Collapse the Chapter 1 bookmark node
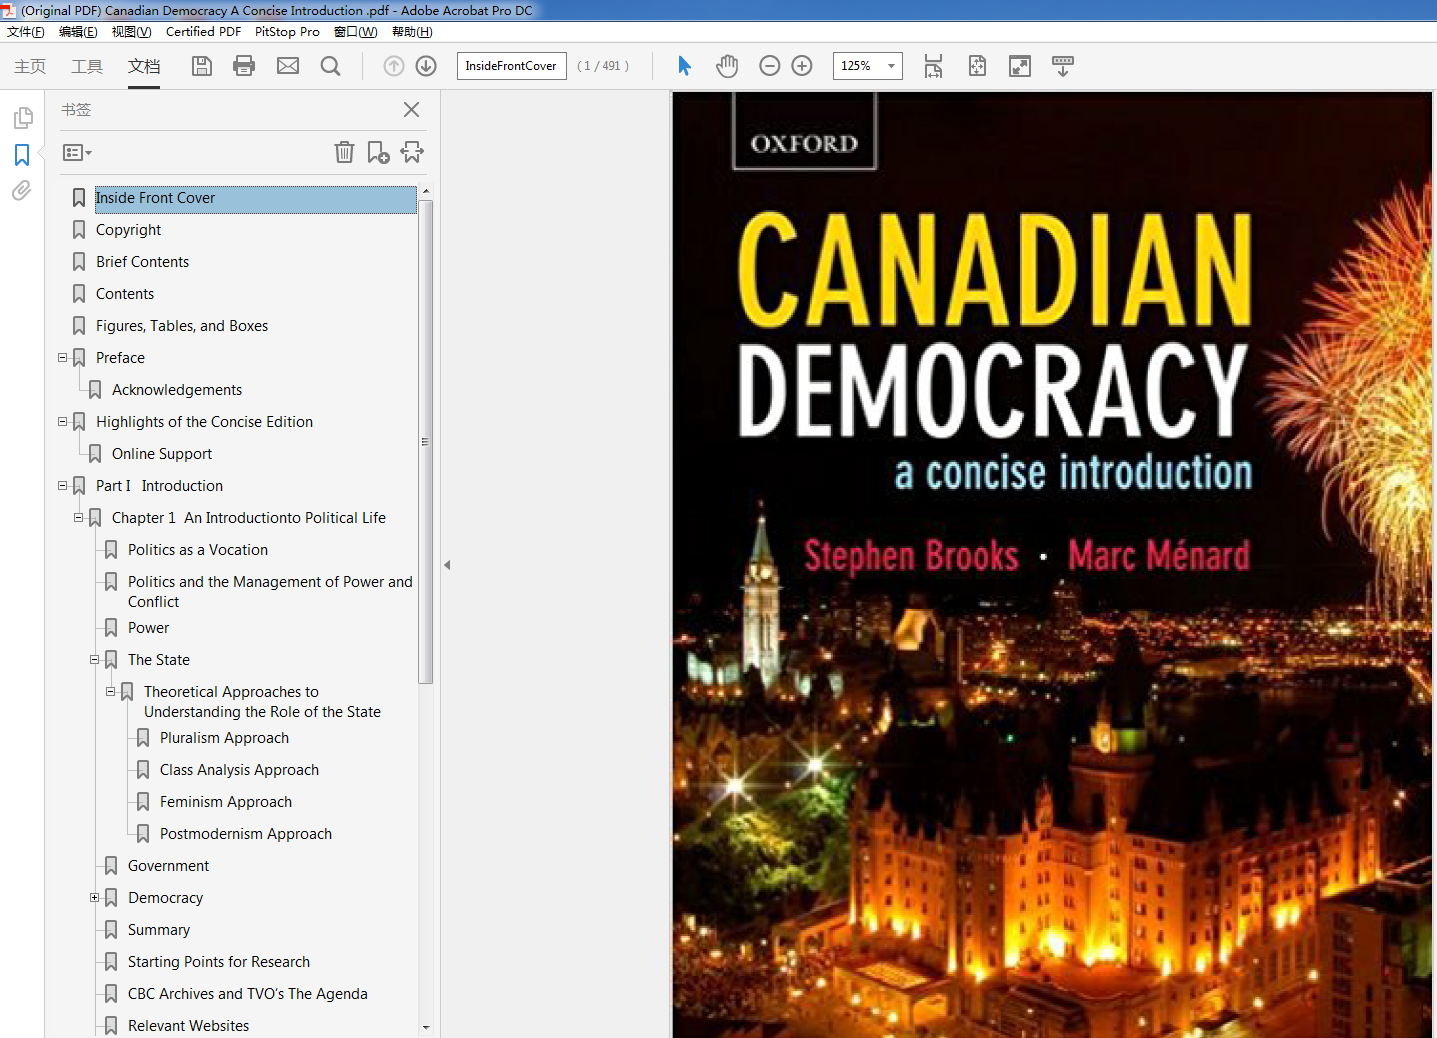1437x1038 pixels. tap(79, 517)
